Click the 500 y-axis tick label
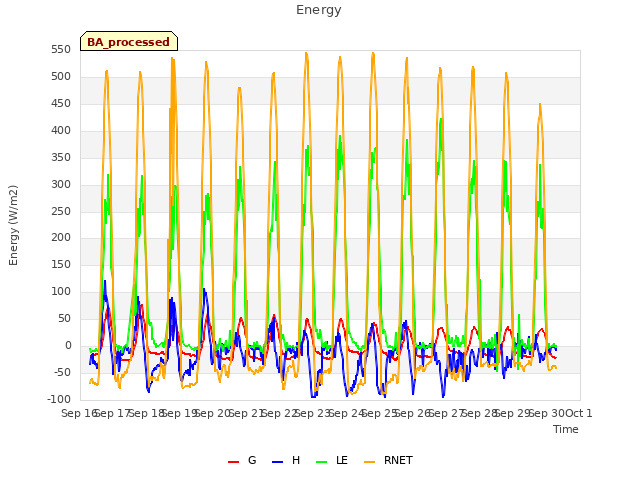 point(61,77)
